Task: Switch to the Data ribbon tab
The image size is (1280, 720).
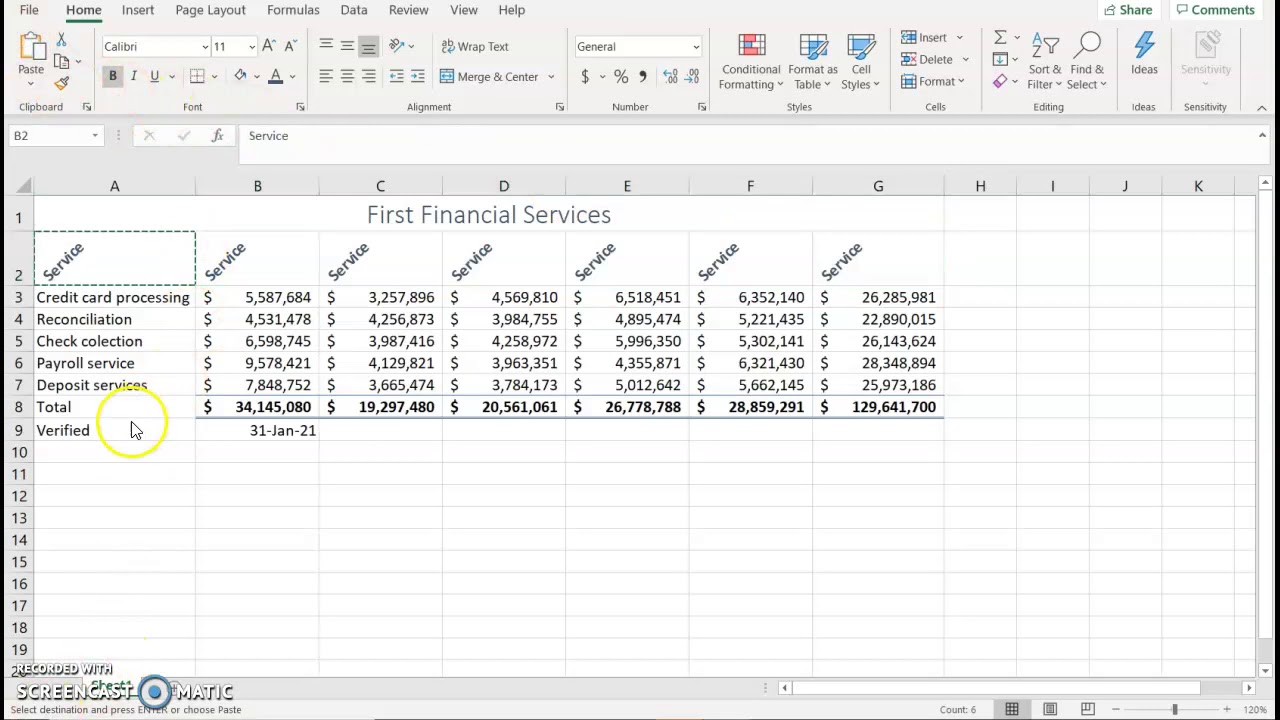Action: (x=354, y=10)
